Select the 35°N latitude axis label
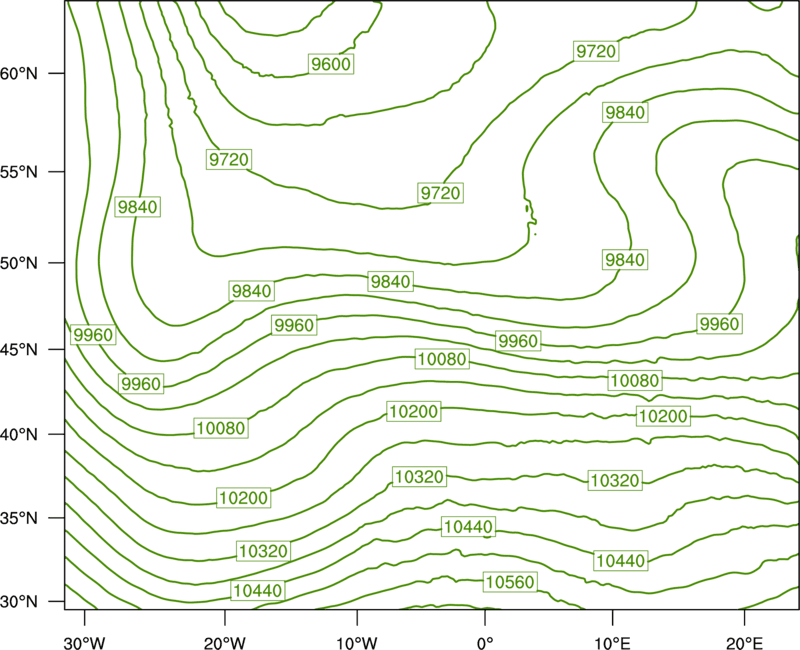The height and width of the screenshot is (650, 800). click(x=19, y=518)
